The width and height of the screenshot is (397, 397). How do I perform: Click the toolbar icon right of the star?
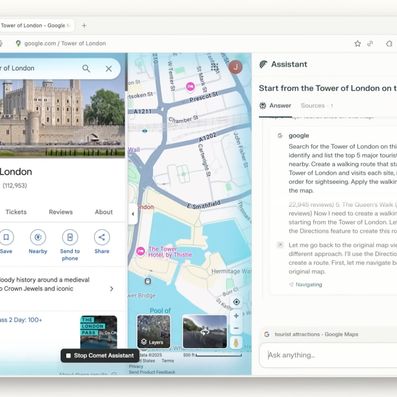pos(370,44)
